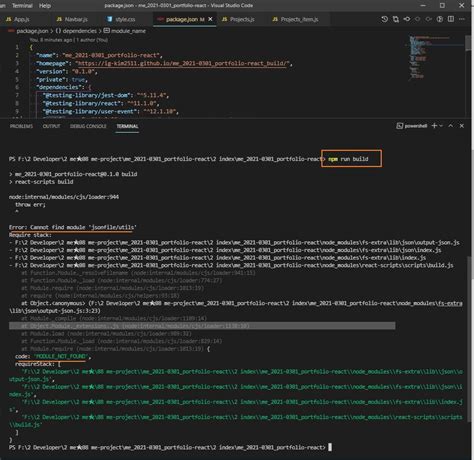
Task: Switch to the PROBLEMS panel tab
Action: click(21, 126)
